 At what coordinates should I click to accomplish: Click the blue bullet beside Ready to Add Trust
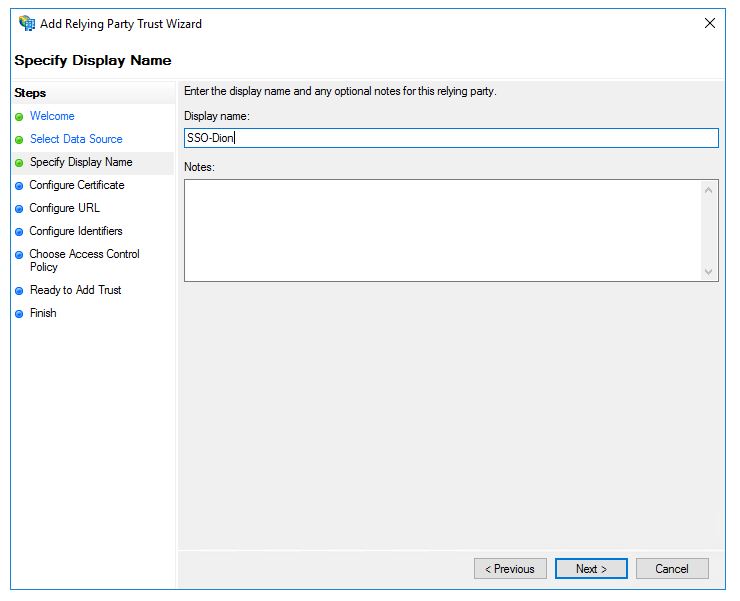tap(19, 291)
